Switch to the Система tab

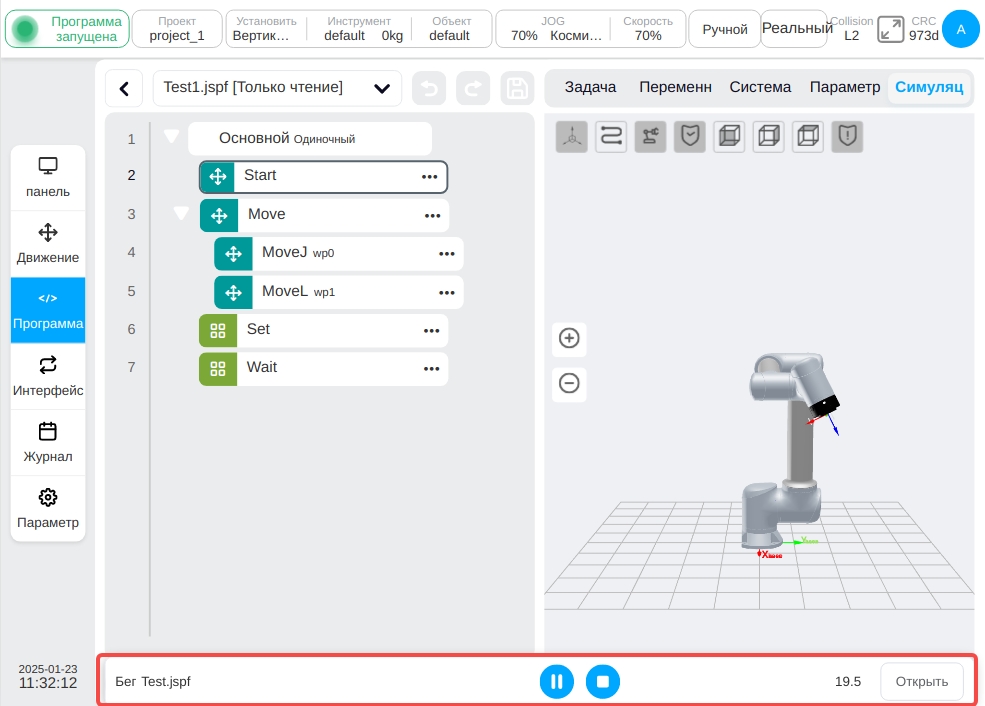[760, 87]
